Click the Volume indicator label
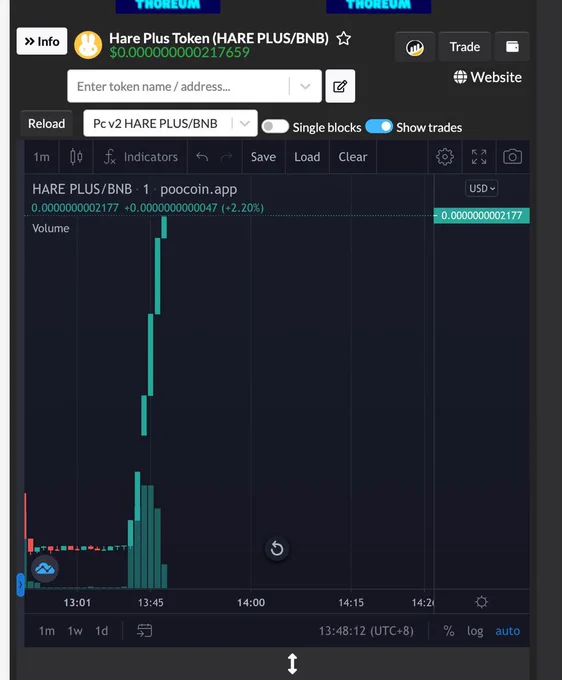This screenshot has height=680, width=562. coord(51,229)
